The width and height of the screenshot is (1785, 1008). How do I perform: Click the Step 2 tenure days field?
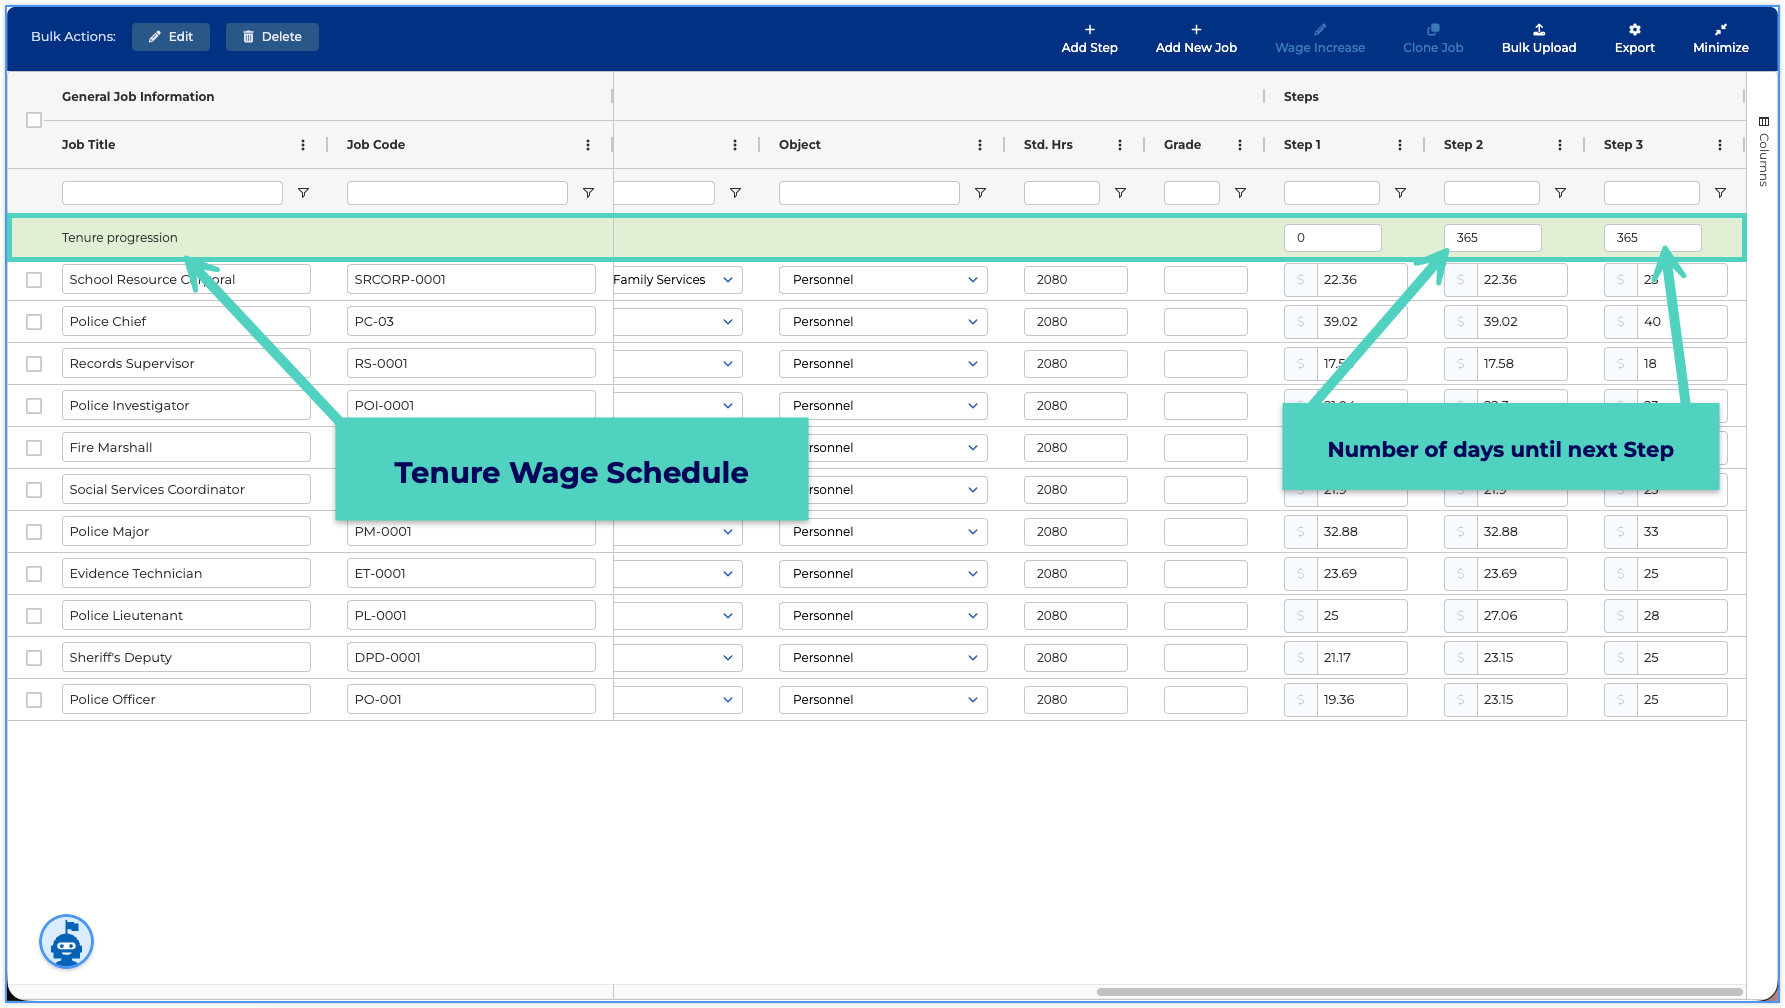click(1492, 238)
